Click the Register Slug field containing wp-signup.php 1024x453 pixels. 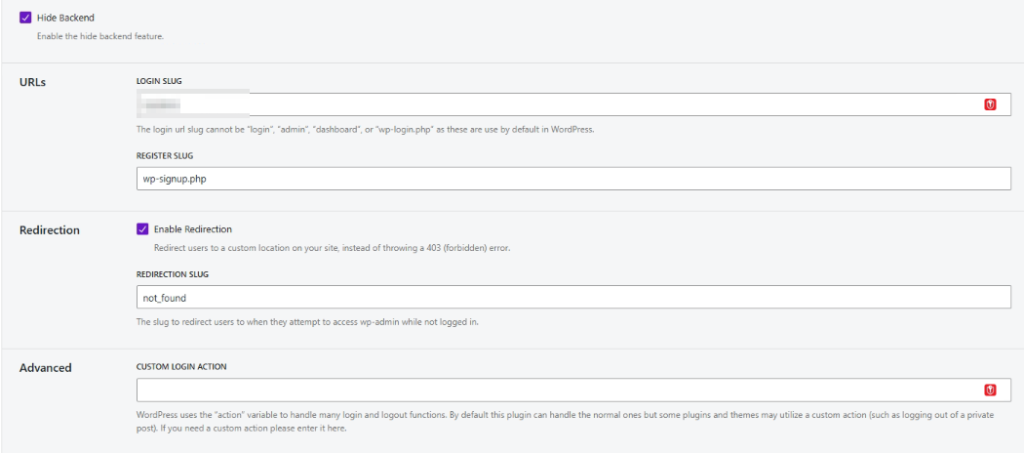[573, 179]
